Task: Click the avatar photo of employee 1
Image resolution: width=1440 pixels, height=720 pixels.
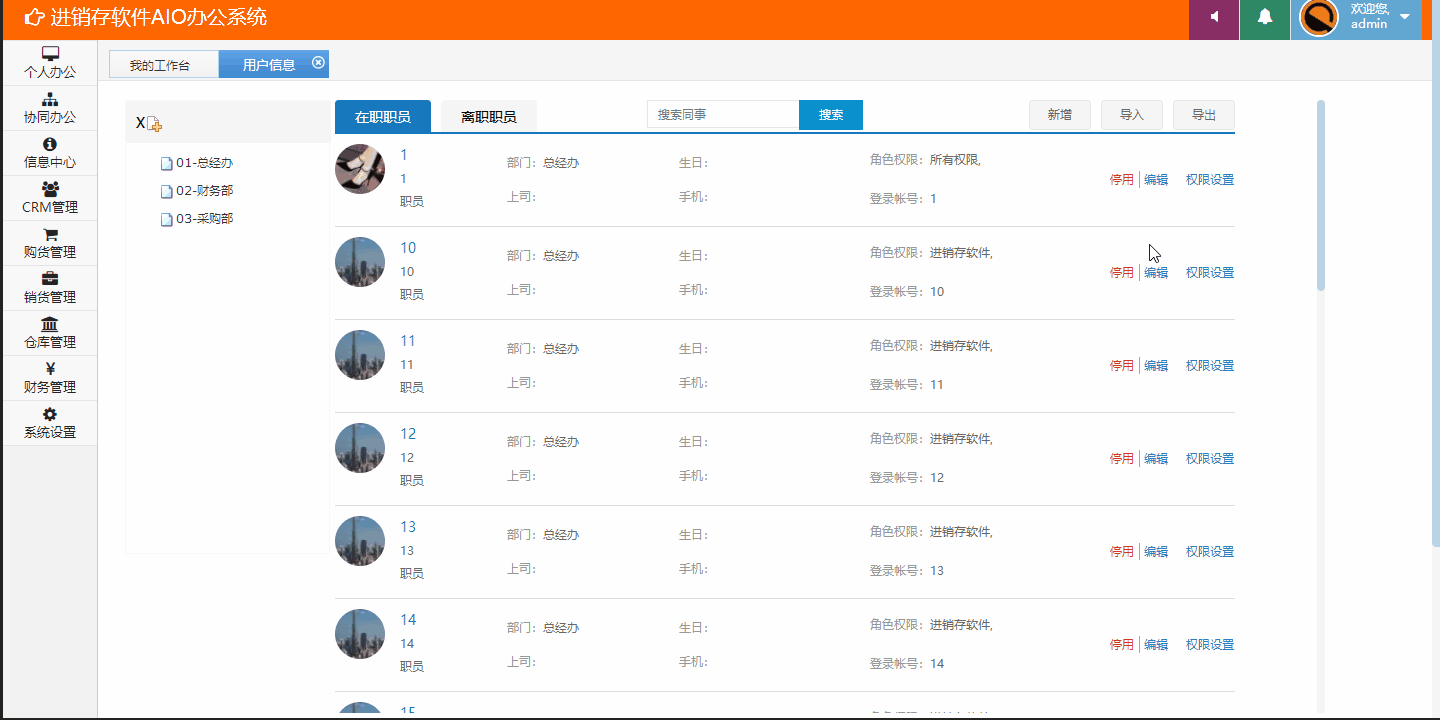Action: click(360, 169)
